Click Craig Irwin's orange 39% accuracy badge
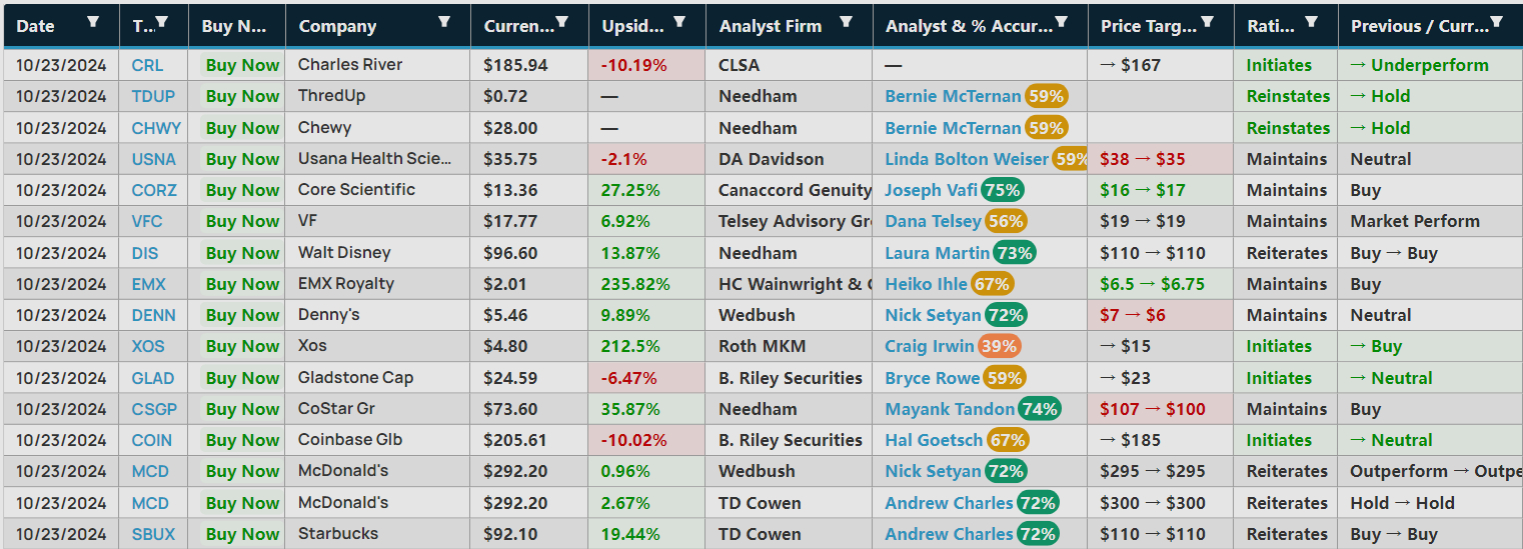 coord(999,346)
